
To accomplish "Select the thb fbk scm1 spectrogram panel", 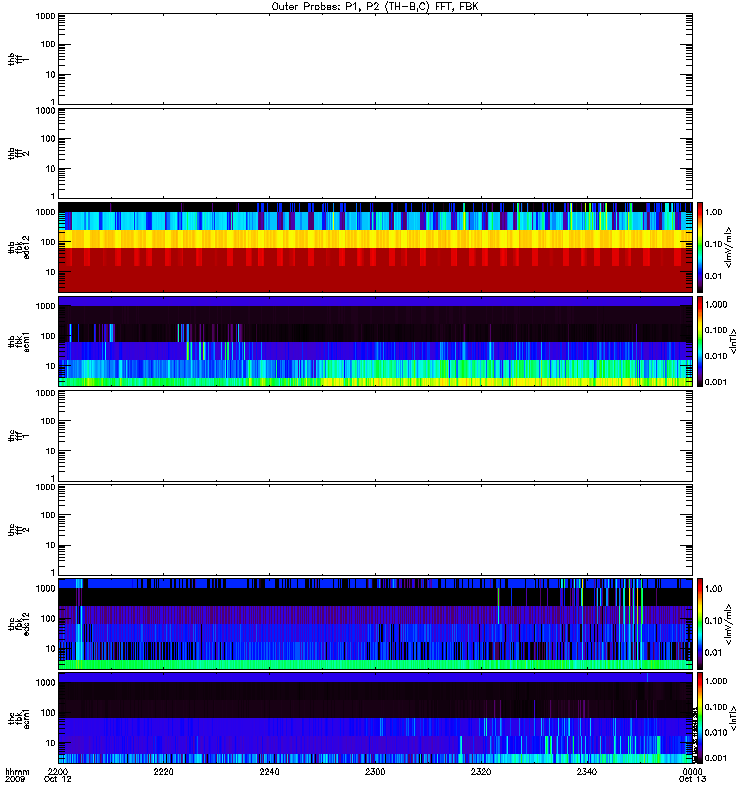I will click(x=375, y=341).
